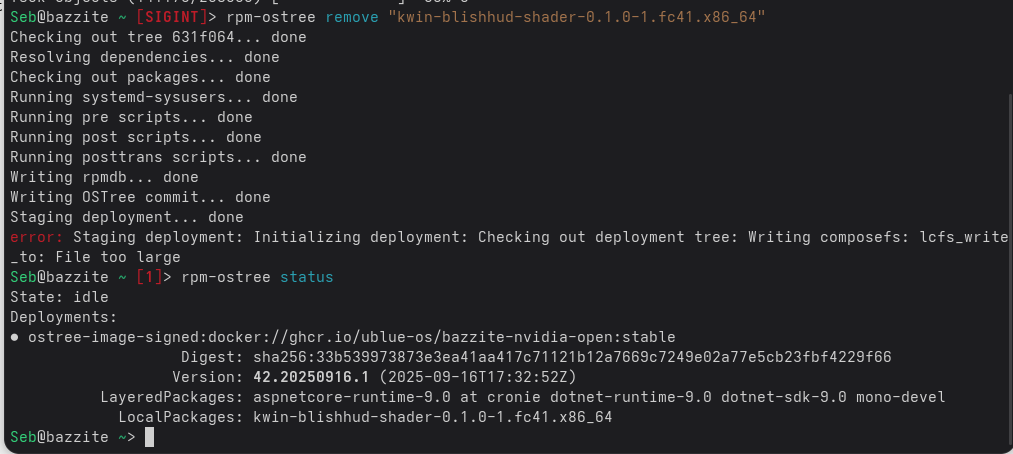Viewport: 1013px width, 454px height.
Task: Click the sha256 digest hash value
Action: pos(572,357)
